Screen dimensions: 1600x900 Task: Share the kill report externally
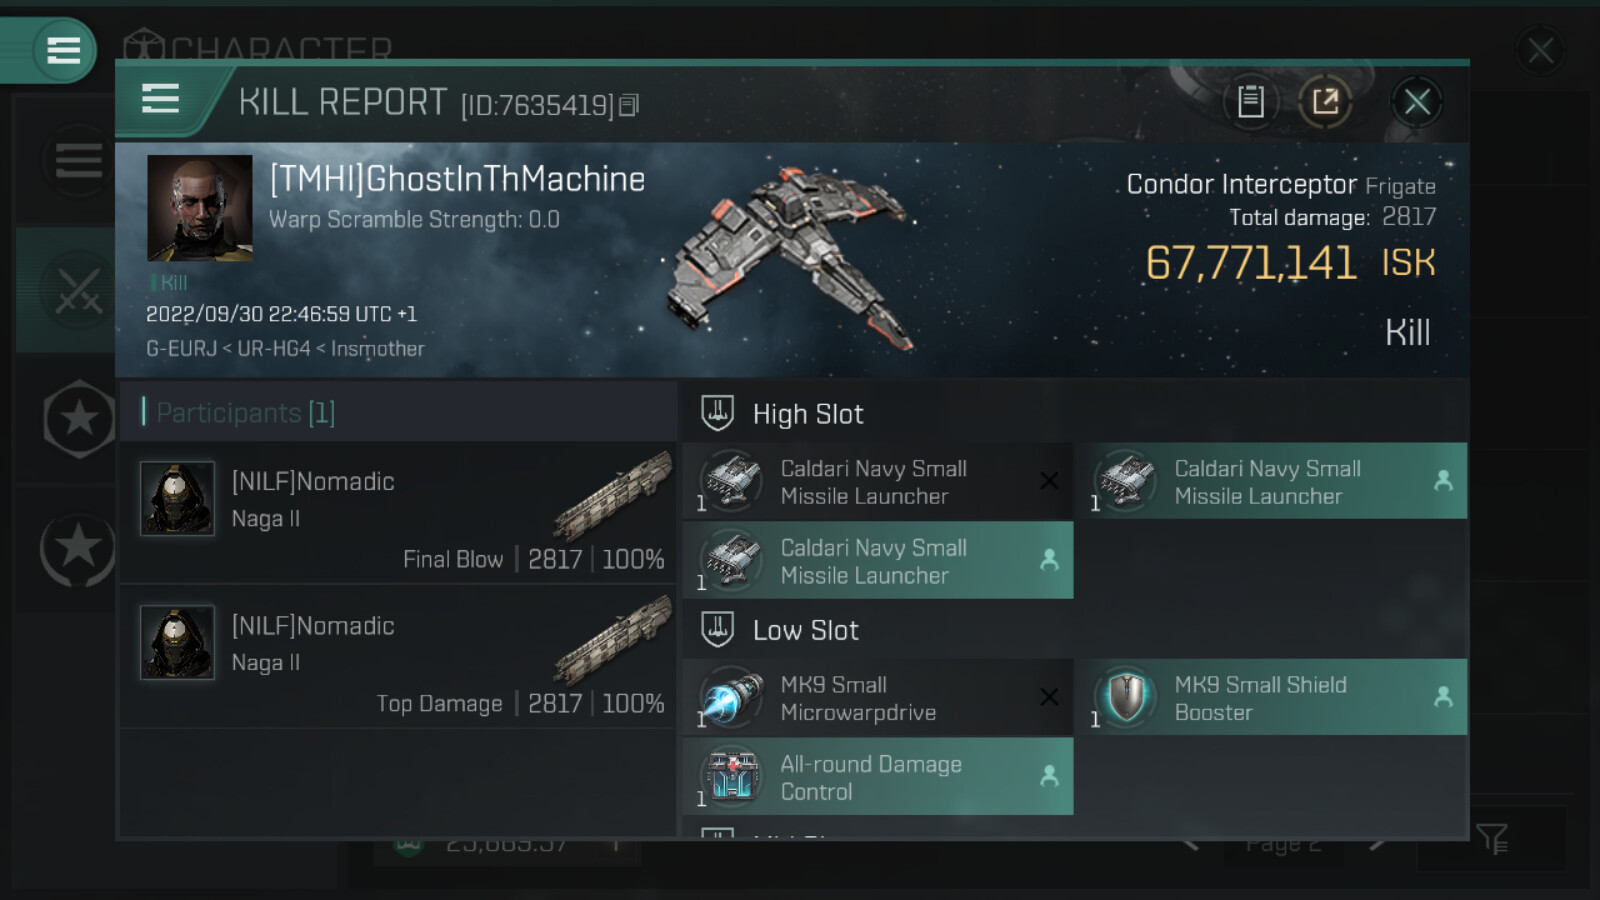[1325, 101]
